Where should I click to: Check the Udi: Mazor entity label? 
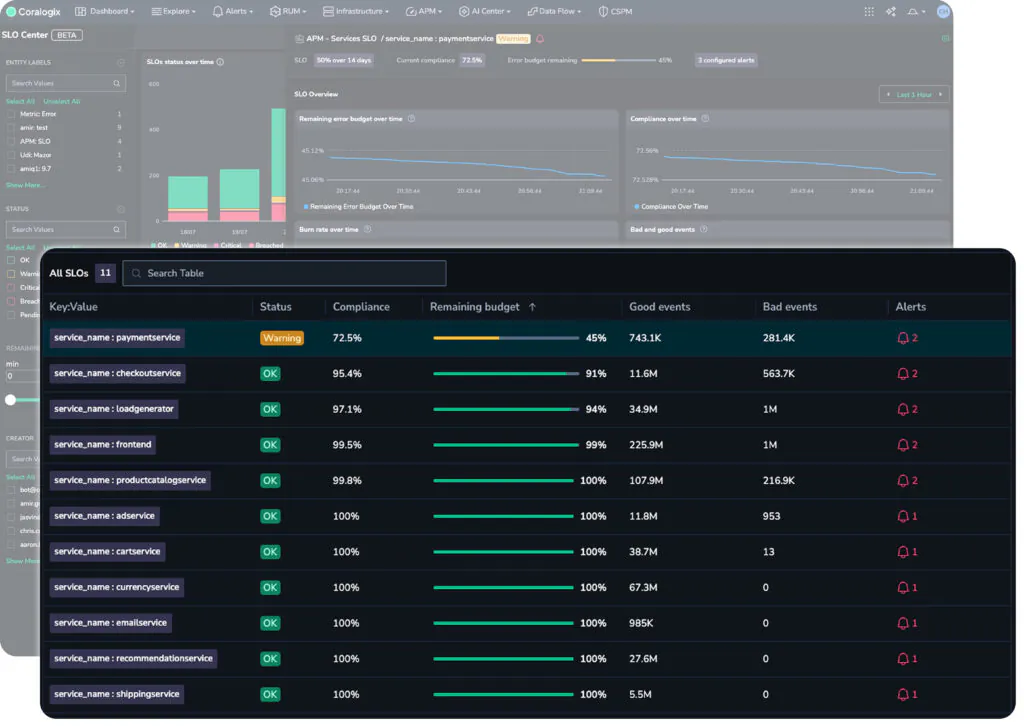(x=10, y=155)
